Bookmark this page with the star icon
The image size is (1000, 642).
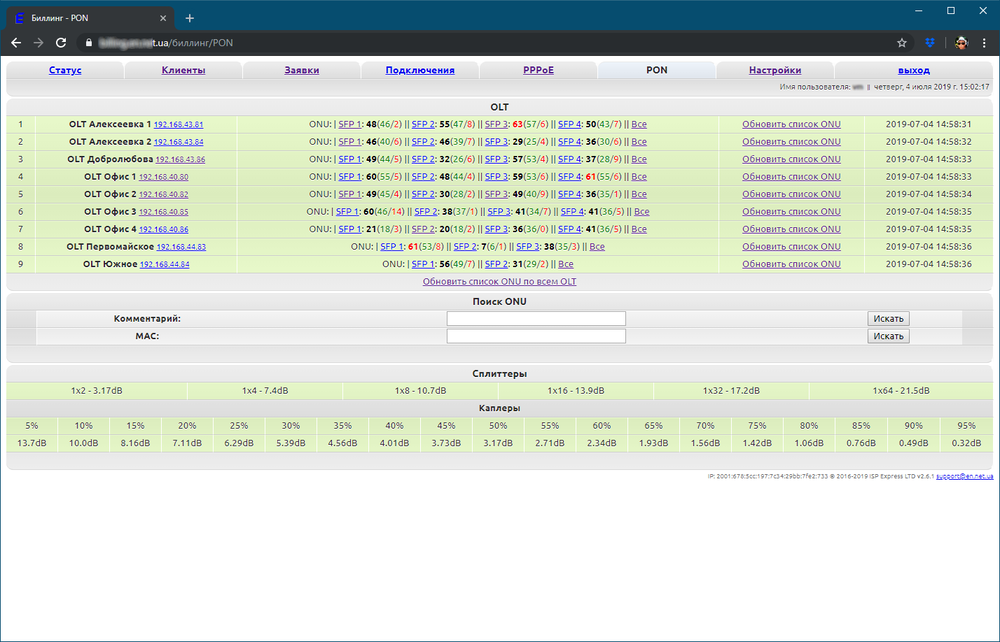click(902, 43)
